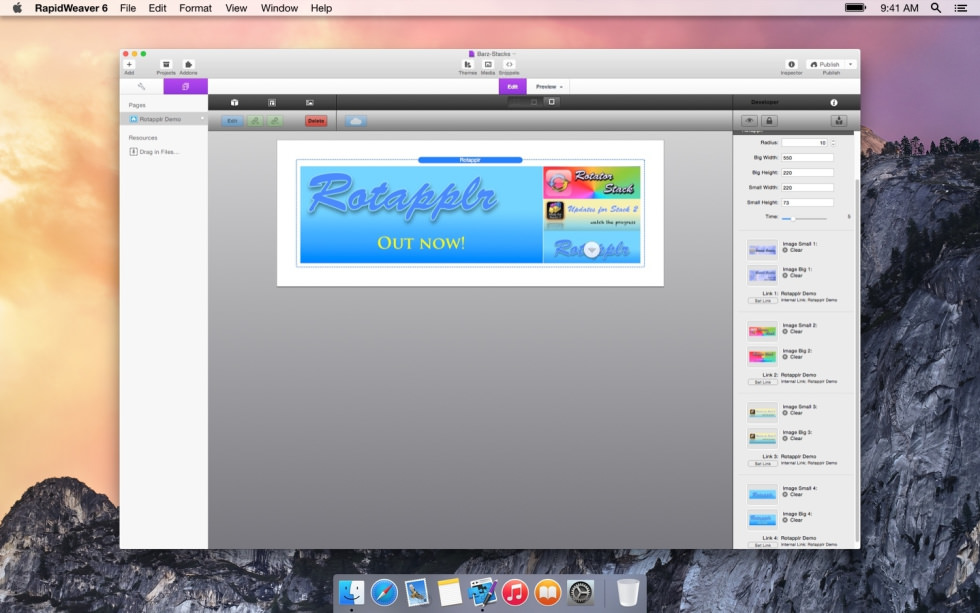Click Set Link button for Link 3
Screen dimensions: 980x613
pyautogui.click(x=762, y=464)
